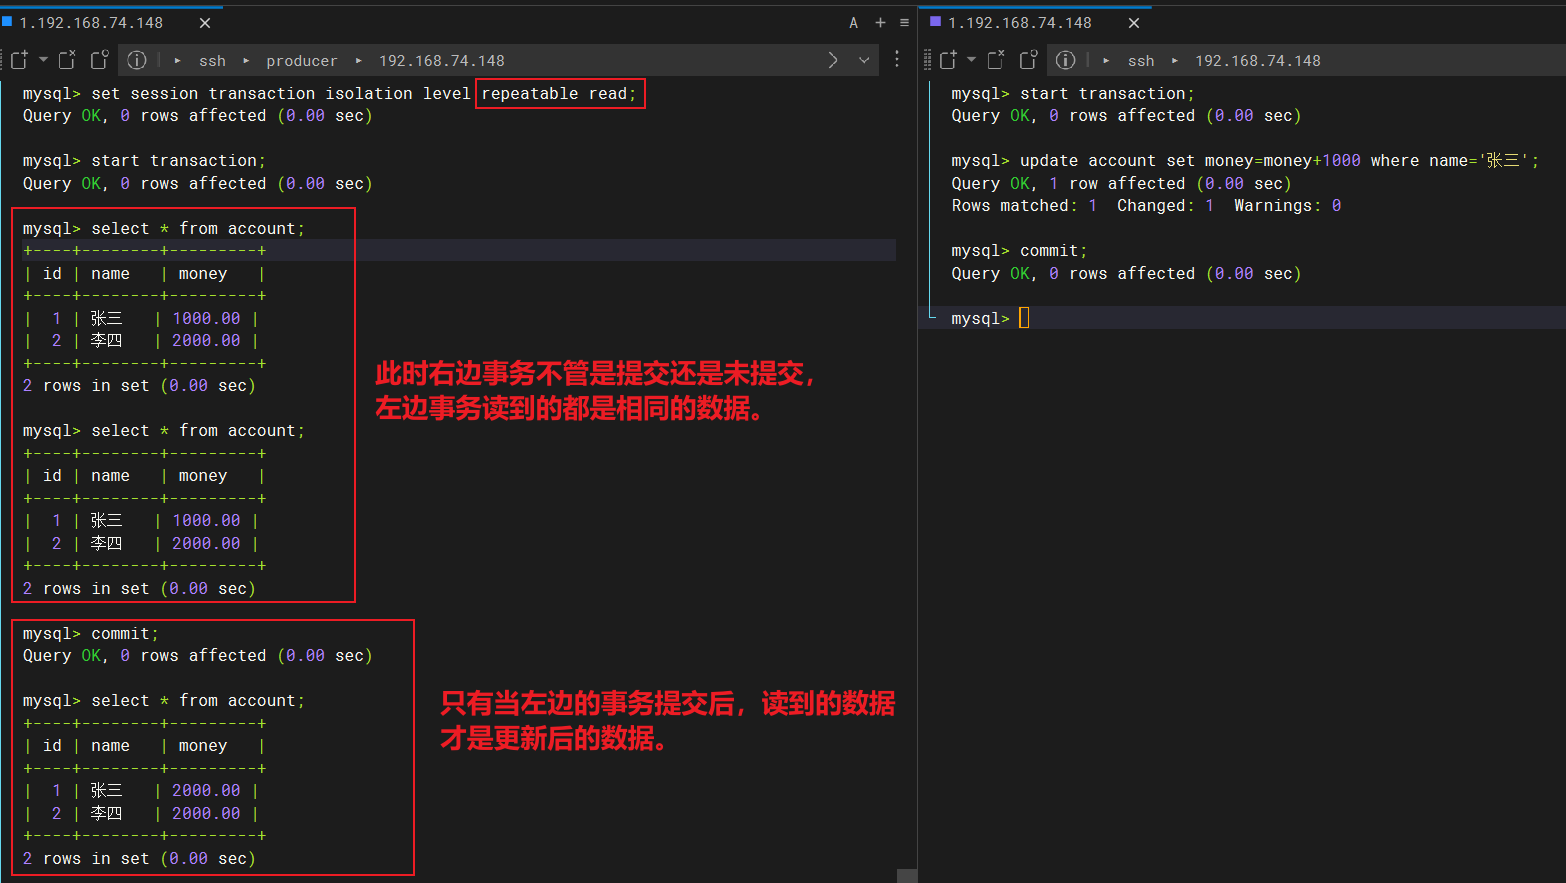Click the toolbar drag grip in right pane

click(x=928, y=60)
